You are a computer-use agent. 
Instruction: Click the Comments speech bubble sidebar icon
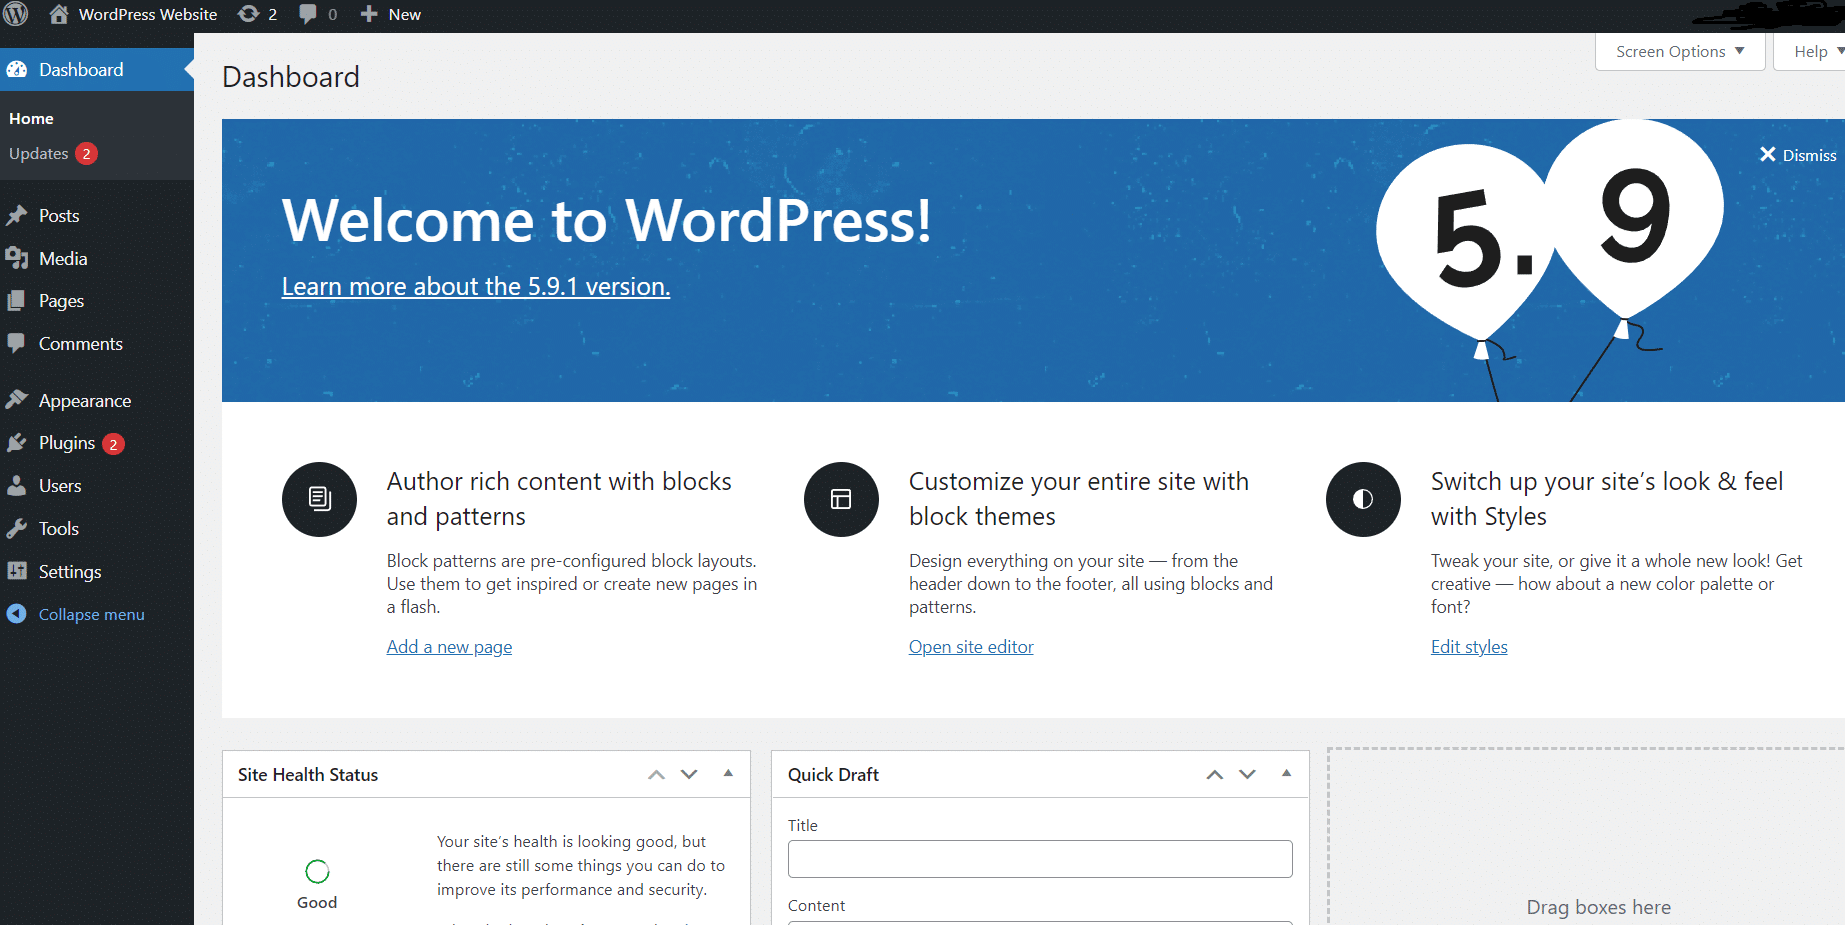17,343
